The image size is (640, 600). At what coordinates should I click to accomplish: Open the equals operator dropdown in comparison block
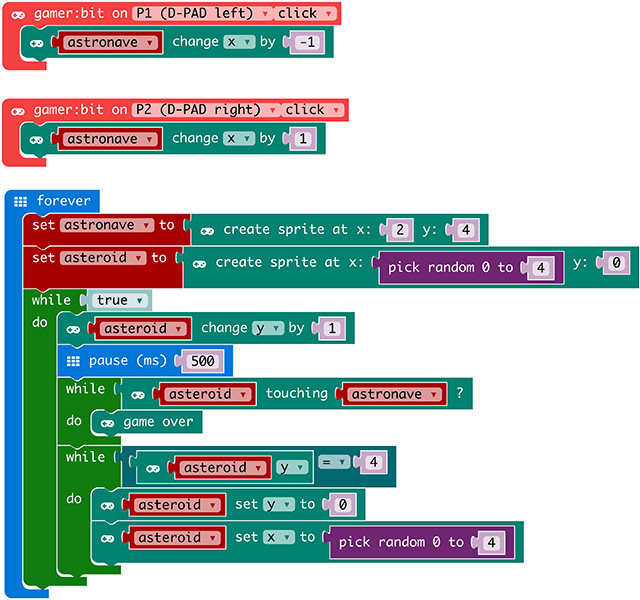(335, 462)
